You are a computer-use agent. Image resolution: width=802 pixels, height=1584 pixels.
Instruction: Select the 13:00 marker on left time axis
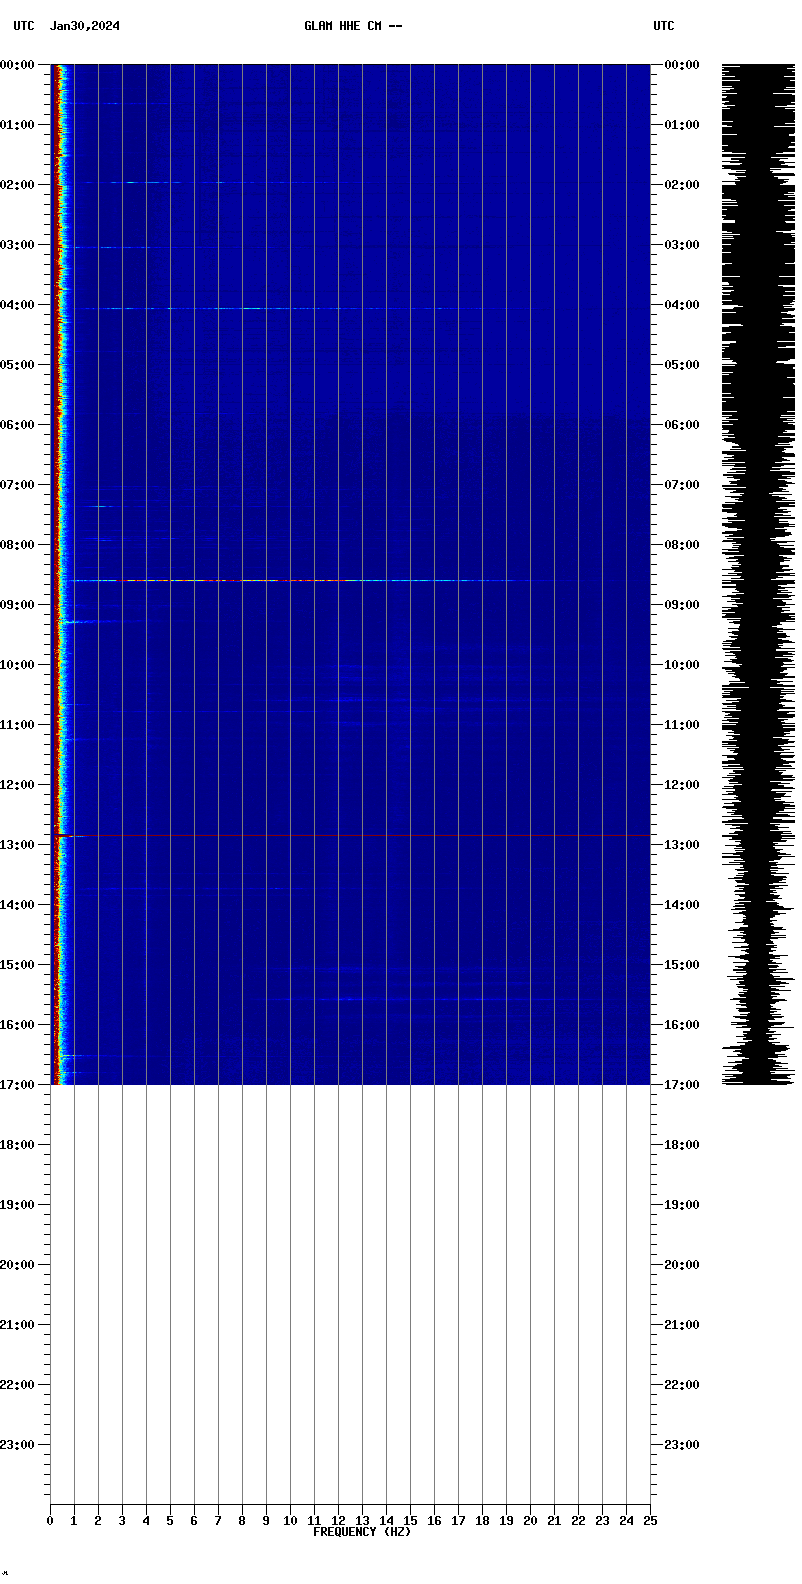(x=20, y=845)
